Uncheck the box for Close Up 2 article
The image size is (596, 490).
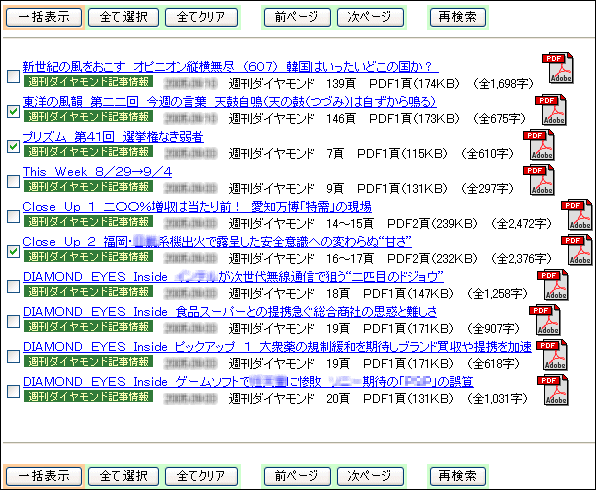click(13, 251)
